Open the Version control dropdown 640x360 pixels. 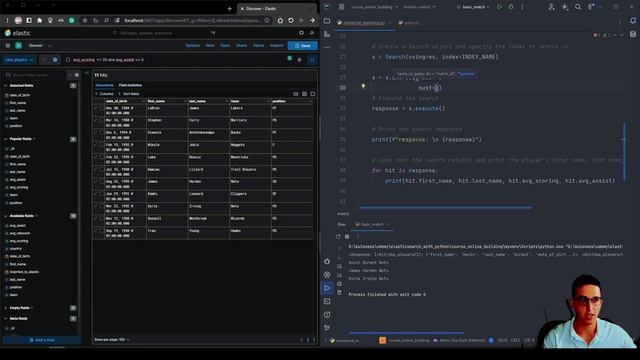tap(419, 7)
